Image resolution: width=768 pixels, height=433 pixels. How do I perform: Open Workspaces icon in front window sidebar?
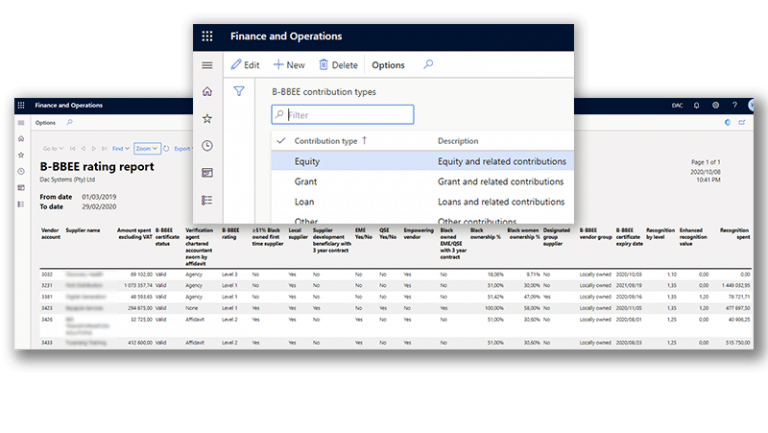pyautogui.click(x=207, y=172)
